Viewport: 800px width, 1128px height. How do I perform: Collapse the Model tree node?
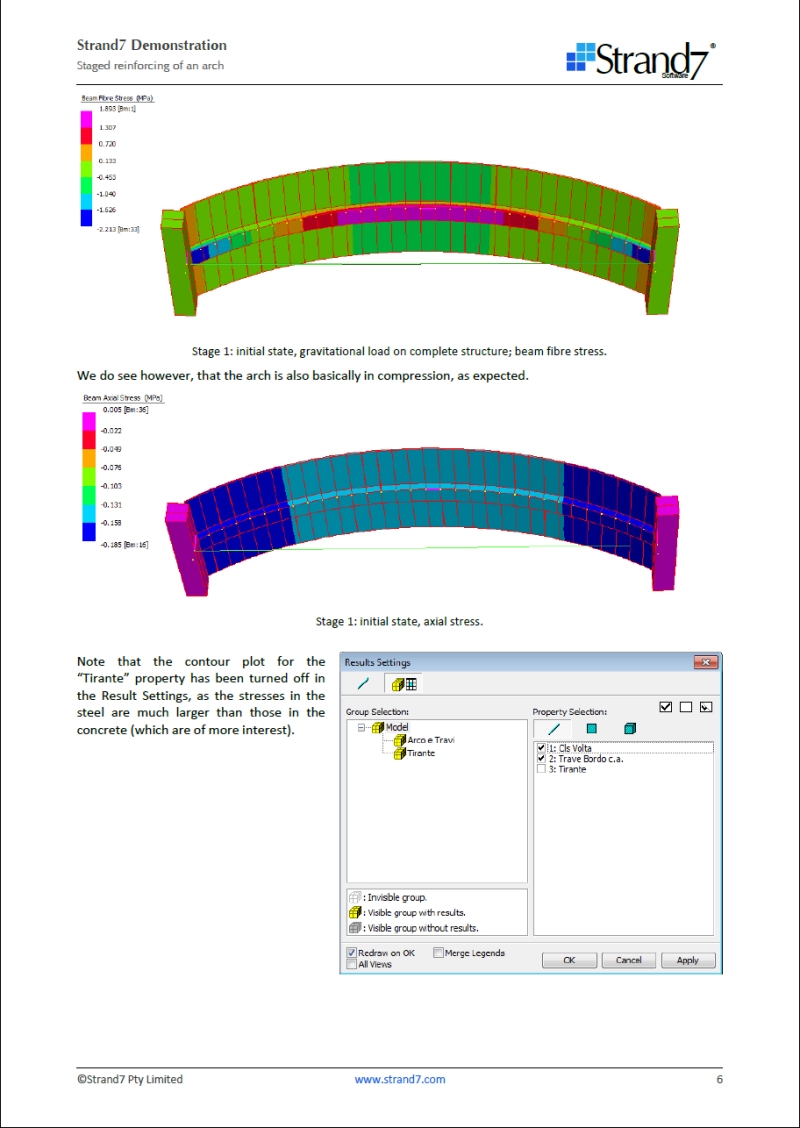point(362,728)
